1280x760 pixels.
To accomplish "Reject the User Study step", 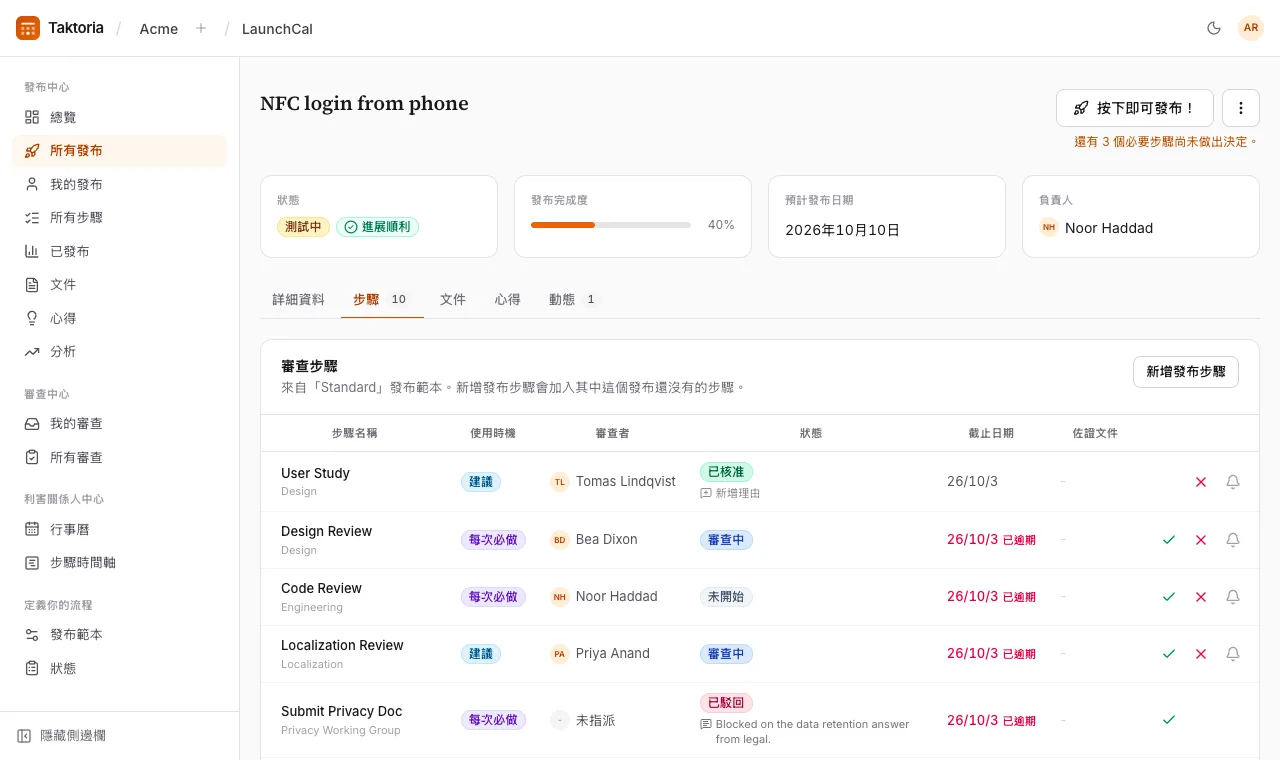I will [x=1201, y=482].
